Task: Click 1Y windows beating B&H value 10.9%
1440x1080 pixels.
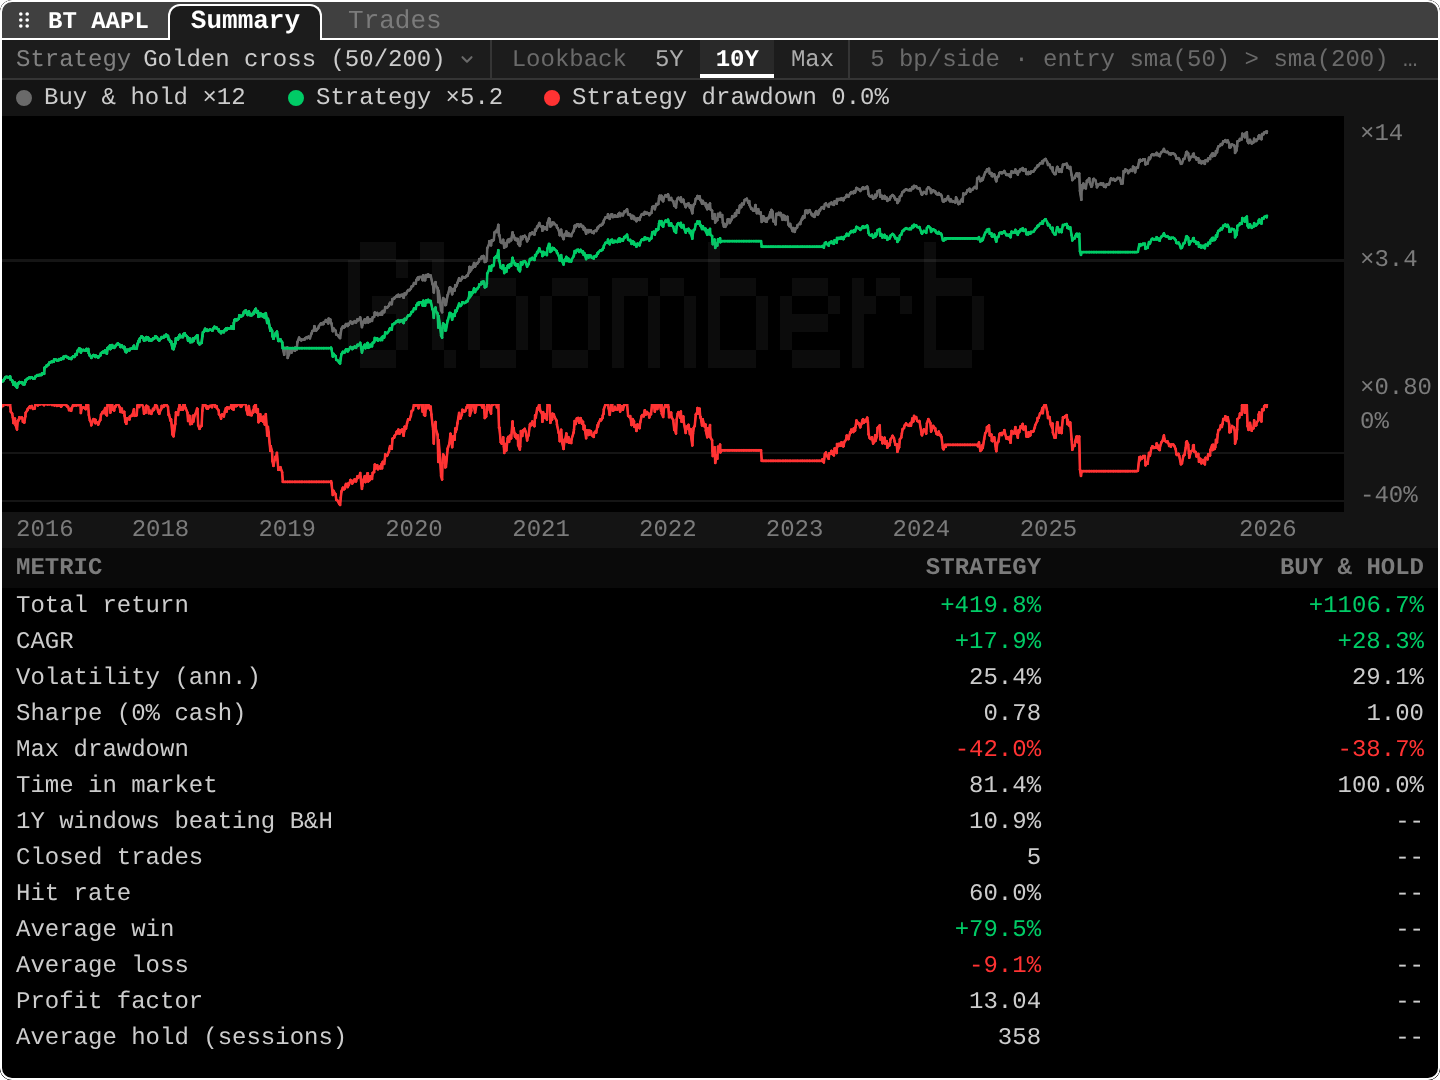Action: tap(1005, 821)
